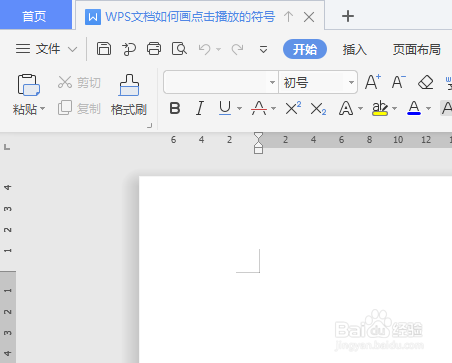
Task: Add a new tab with plus
Action: pos(348,16)
